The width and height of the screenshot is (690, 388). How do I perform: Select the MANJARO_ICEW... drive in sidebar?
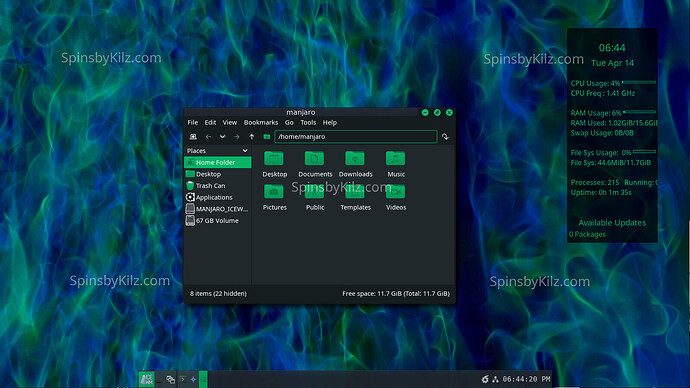click(x=217, y=209)
